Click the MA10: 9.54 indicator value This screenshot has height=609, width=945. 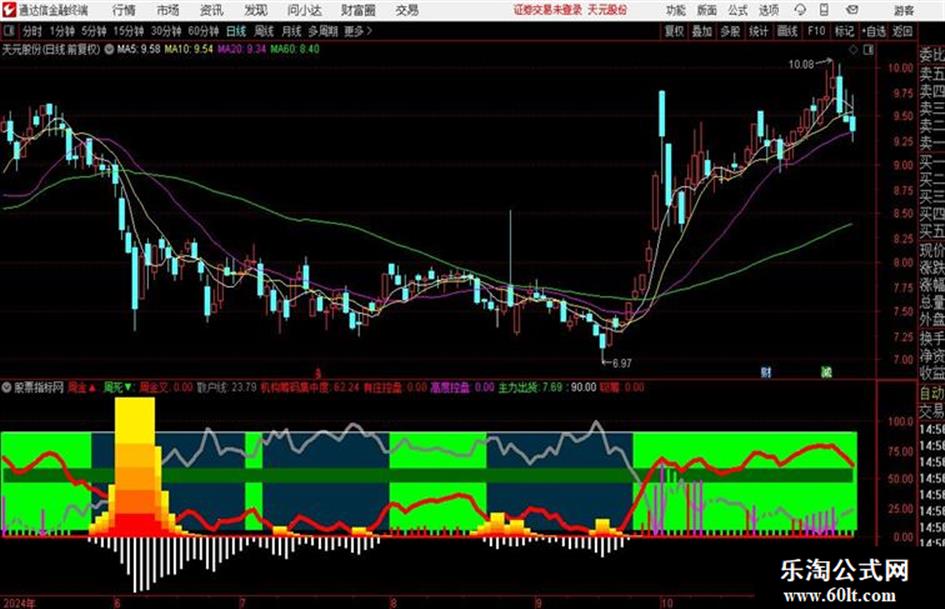(189, 49)
